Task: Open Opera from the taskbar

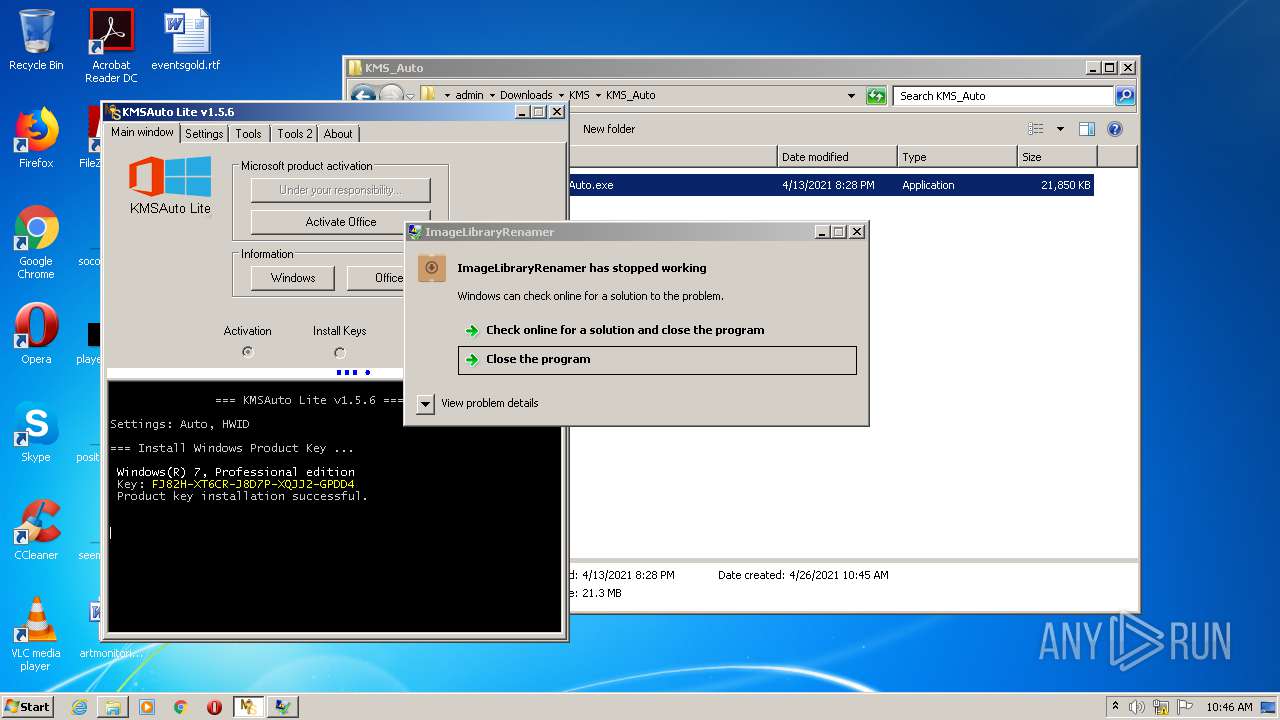Action: click(214, 707)
